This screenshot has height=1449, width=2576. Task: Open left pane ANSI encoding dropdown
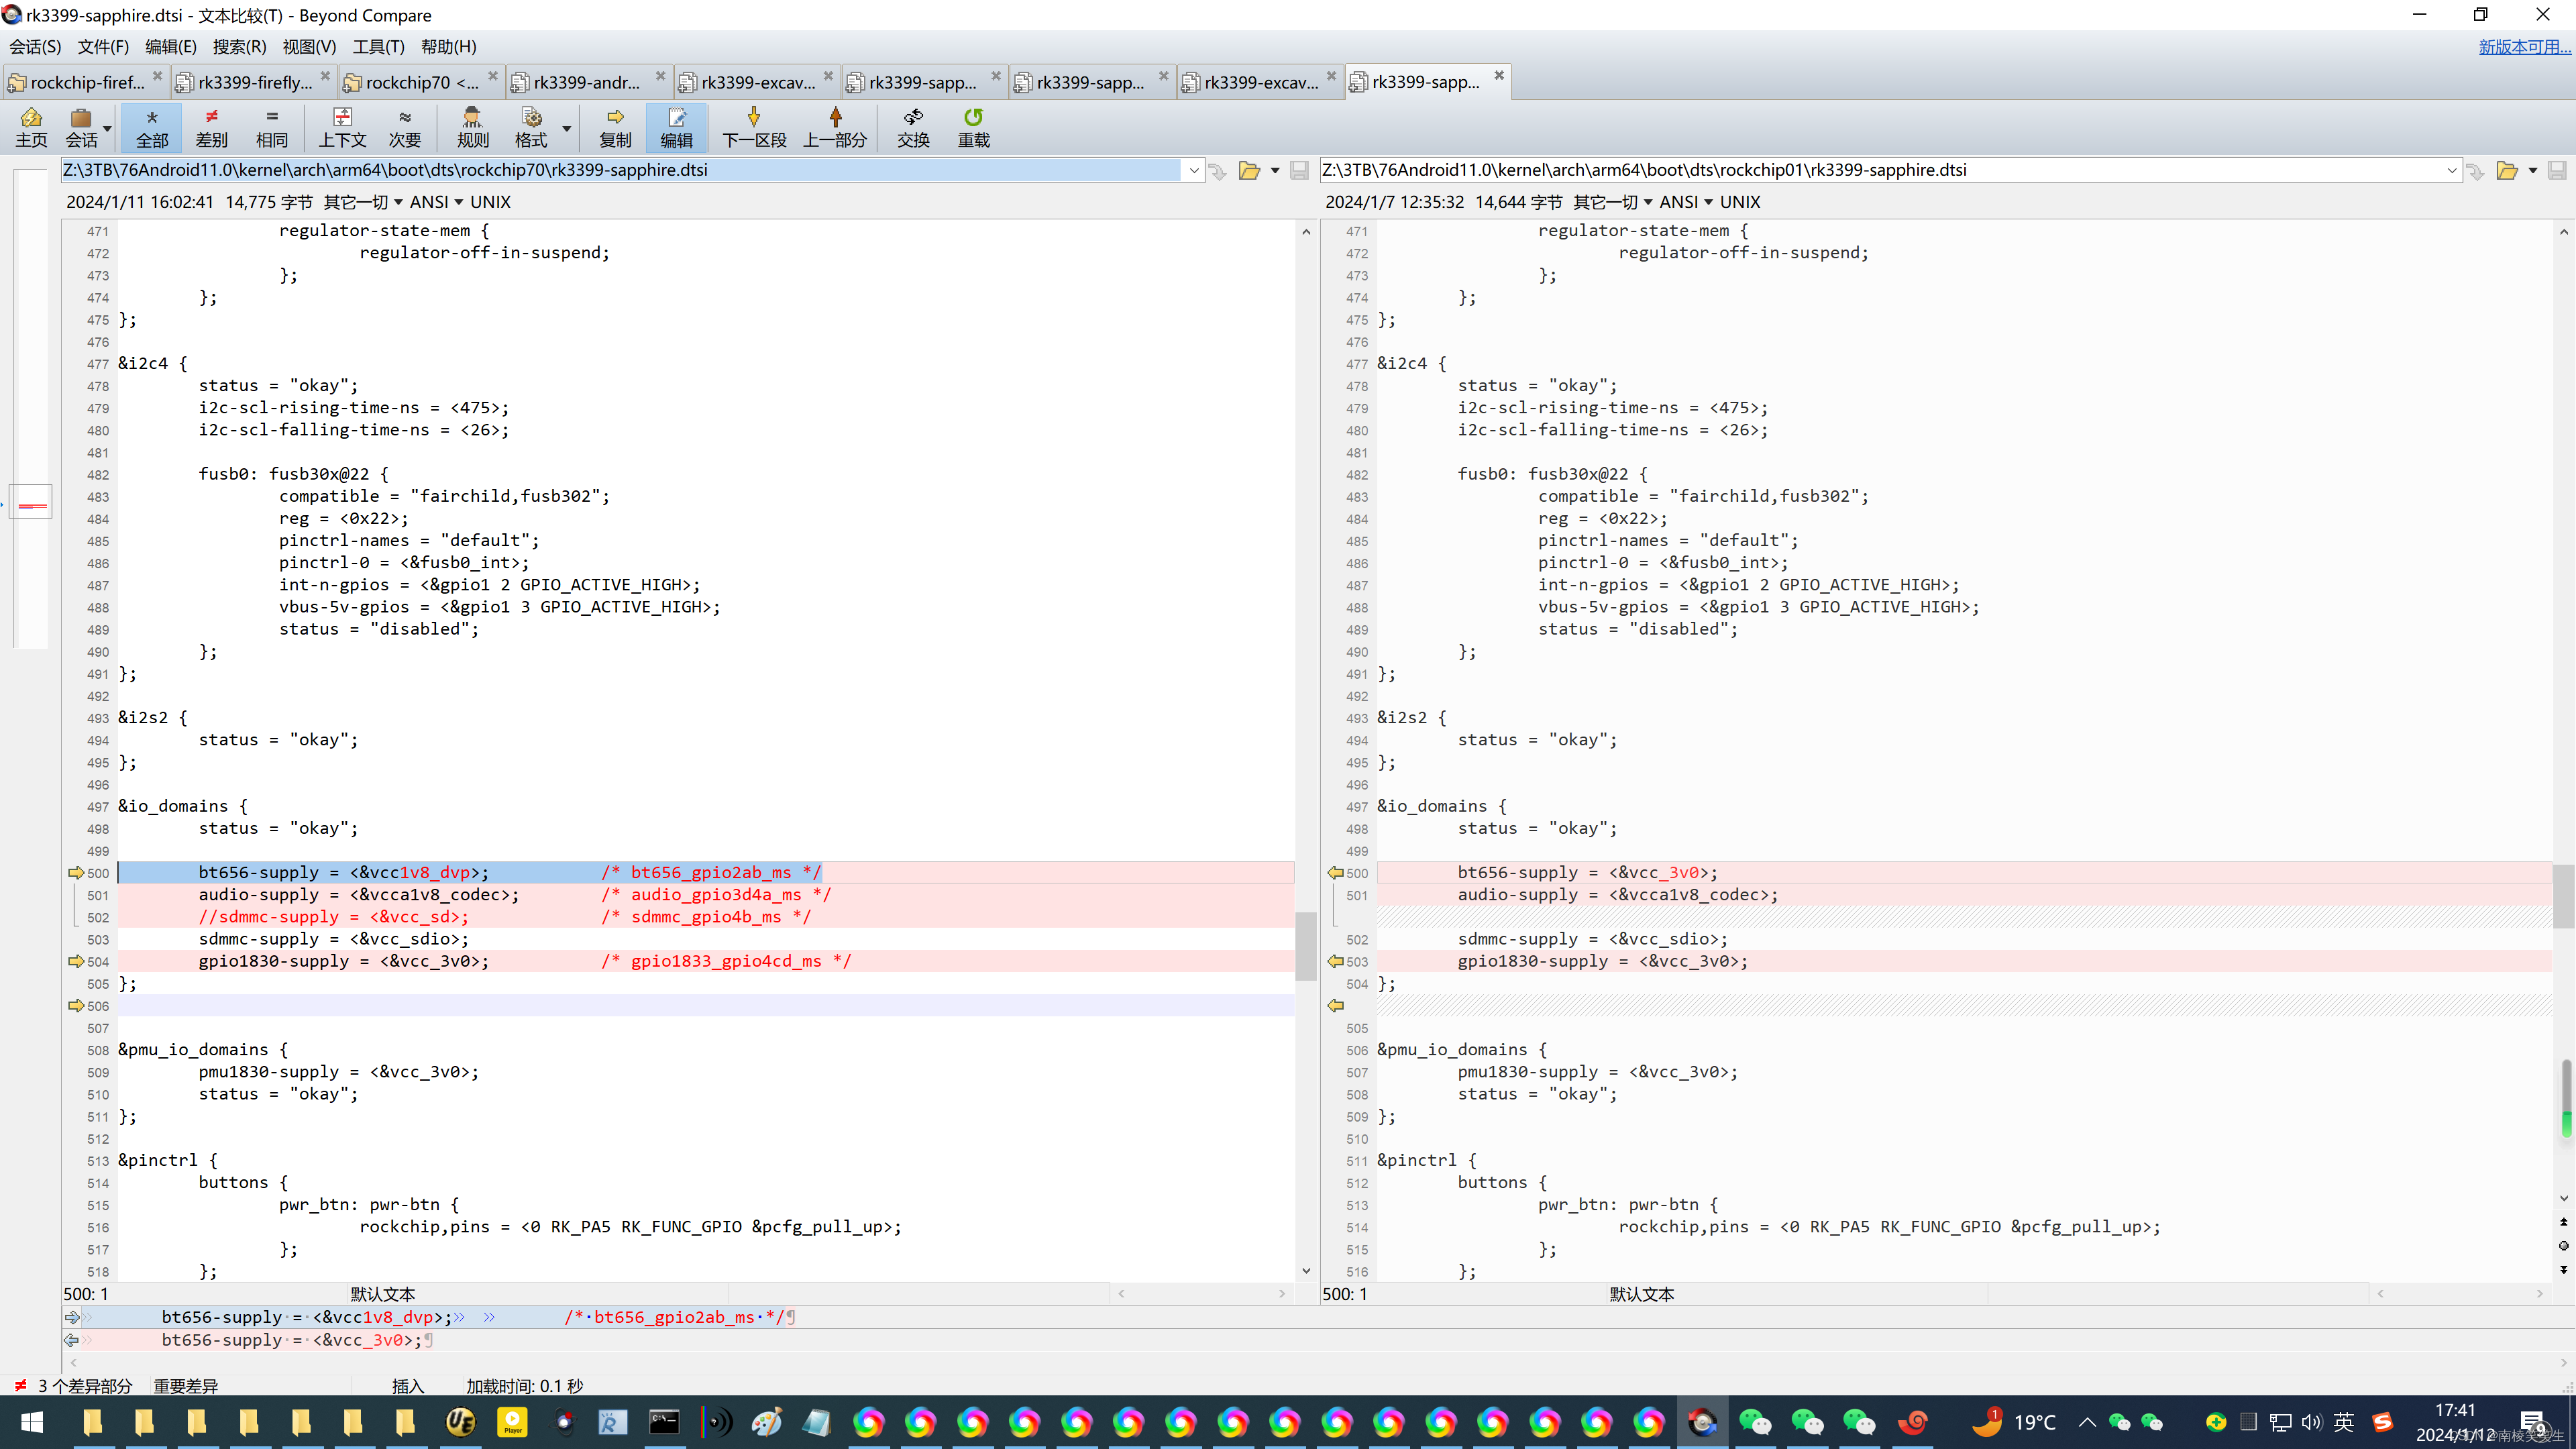(x=436, y=202)
